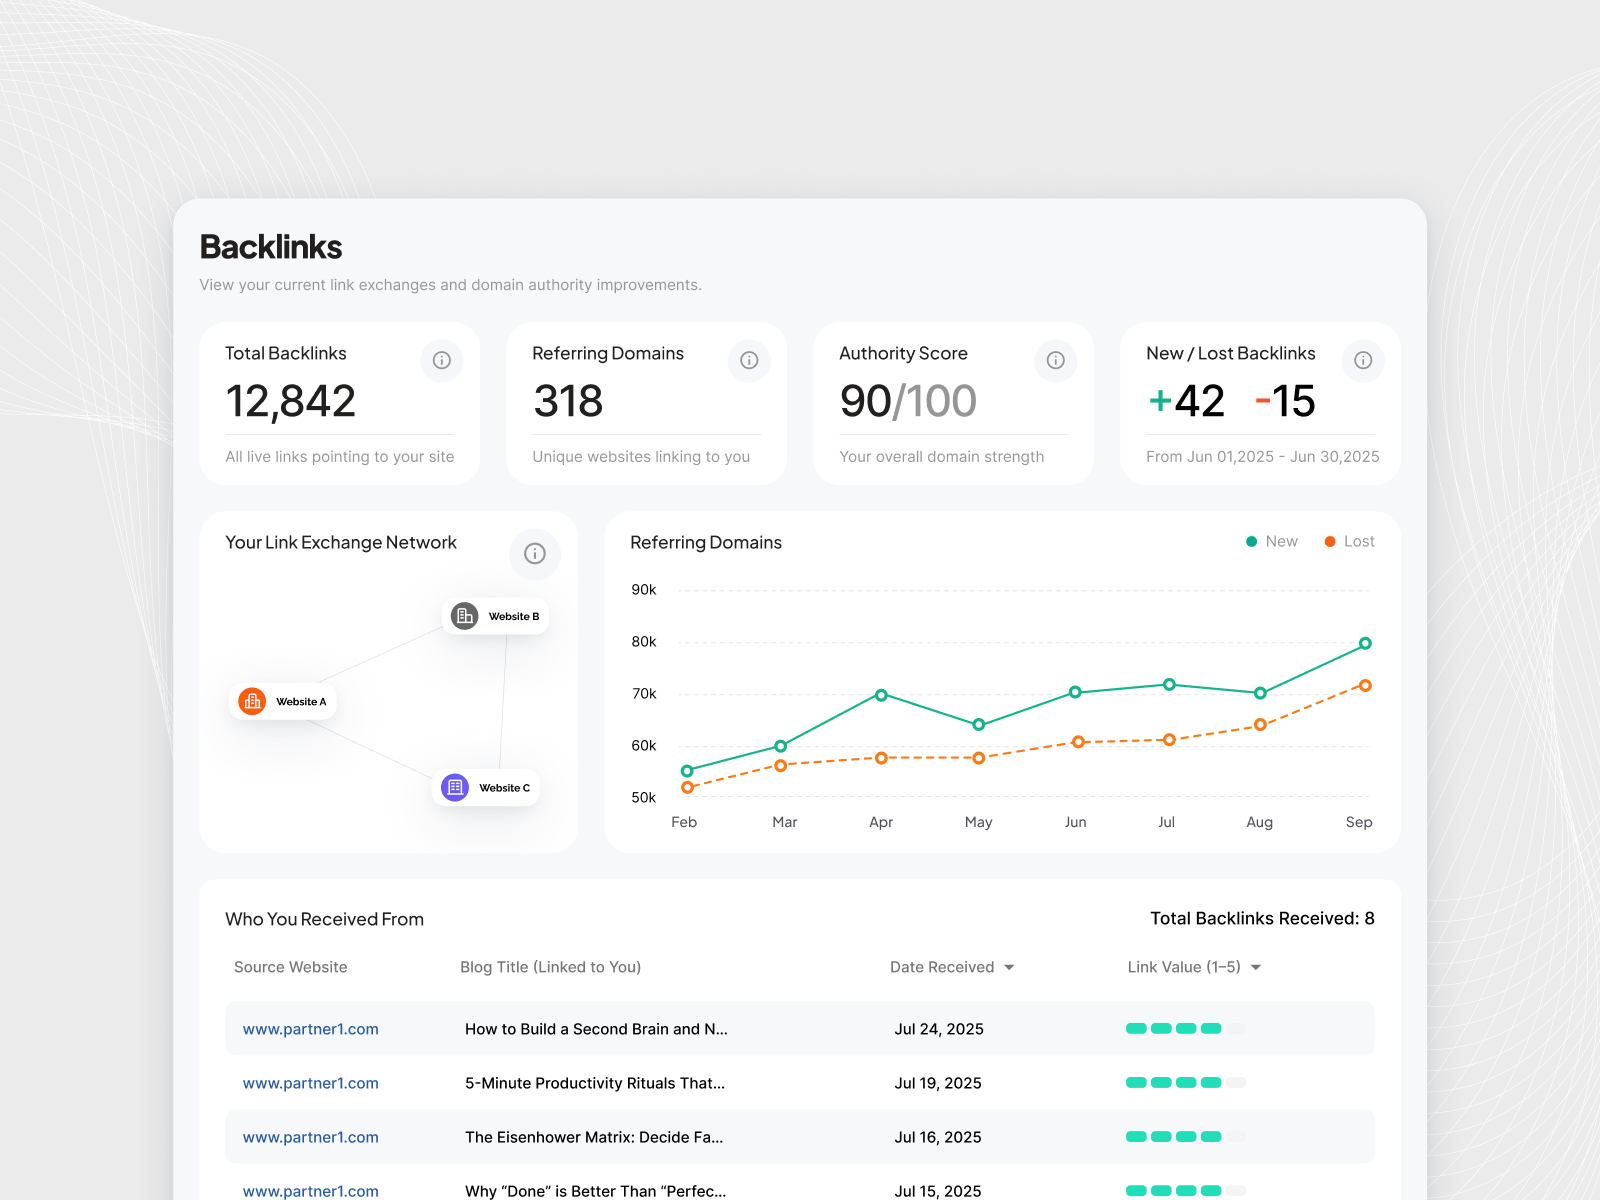Screen dimensions: 1600x1200
Task: Select the Website C network node
Action: click(486, 787)
